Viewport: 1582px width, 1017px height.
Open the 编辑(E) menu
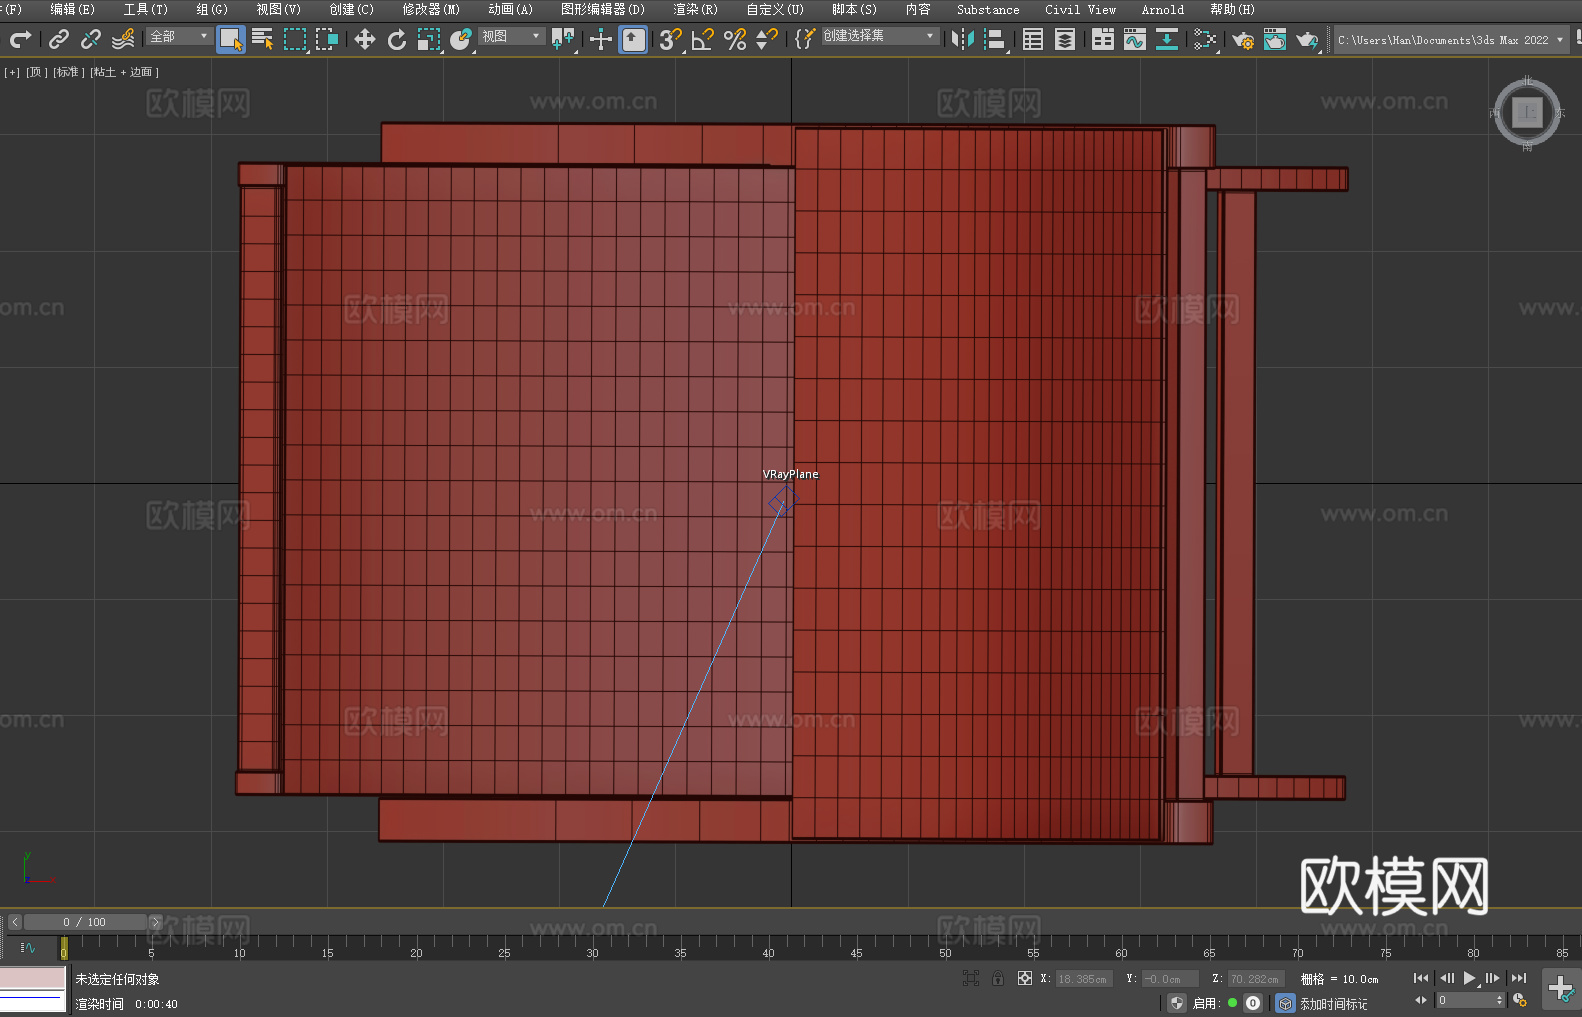point(72,9)
